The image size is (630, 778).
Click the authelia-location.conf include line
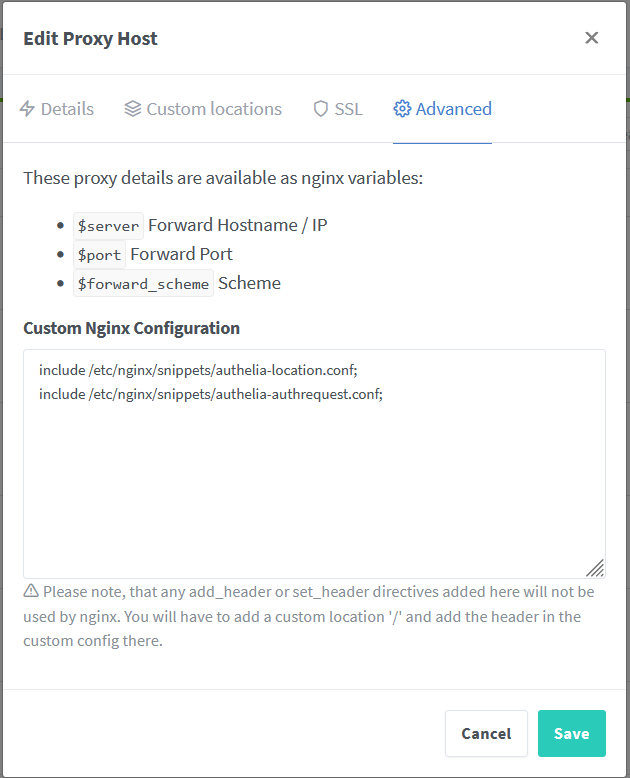198,370
